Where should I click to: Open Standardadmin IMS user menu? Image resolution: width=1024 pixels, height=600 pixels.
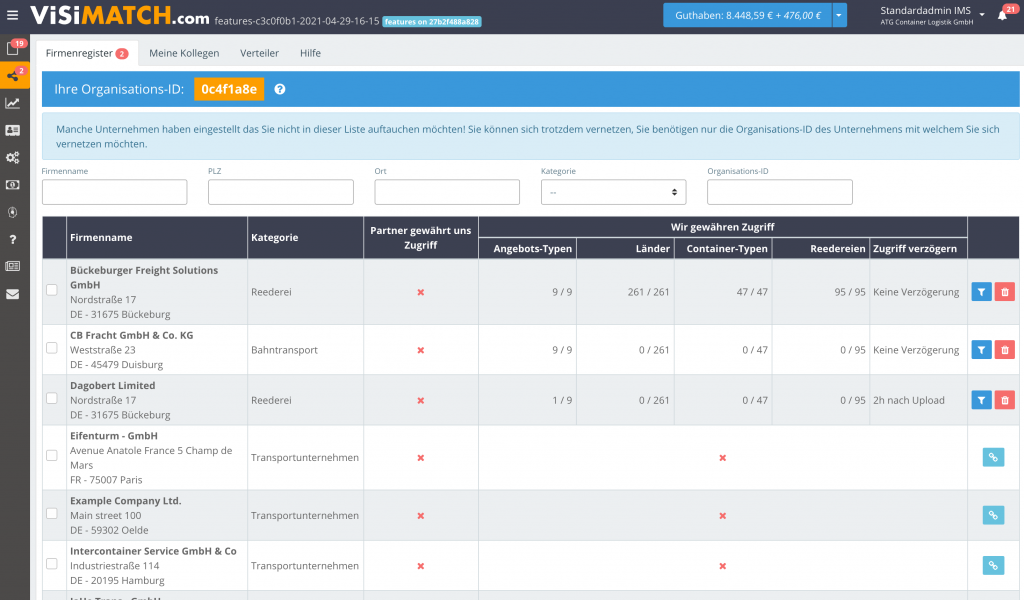tap(931, 15)
